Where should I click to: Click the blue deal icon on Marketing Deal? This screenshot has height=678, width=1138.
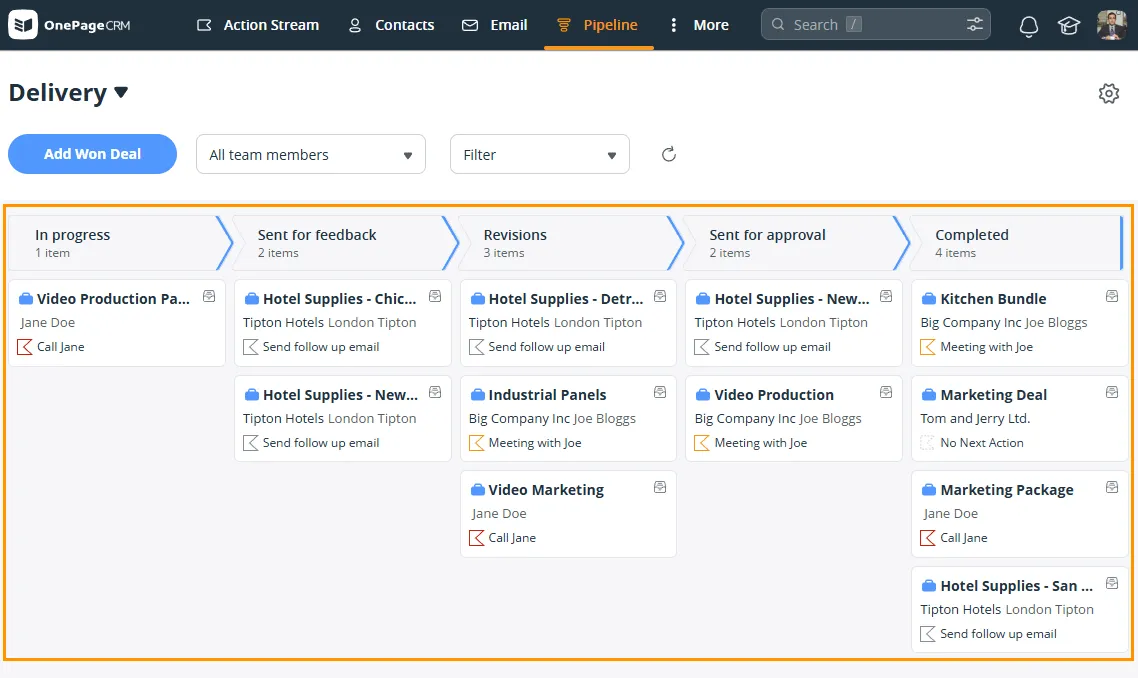pos(928,395)
